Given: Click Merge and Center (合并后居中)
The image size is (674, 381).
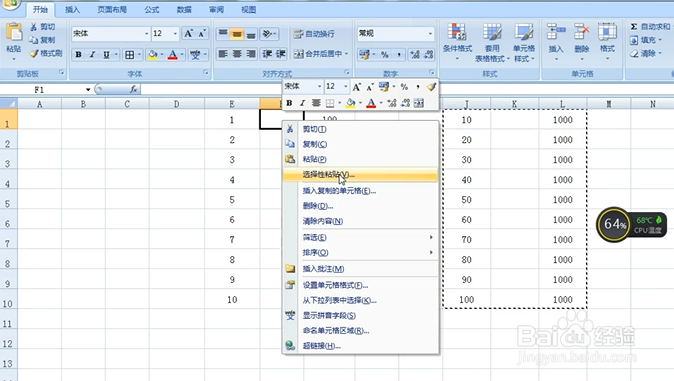Looking at the screenshot, I should 318,54.
